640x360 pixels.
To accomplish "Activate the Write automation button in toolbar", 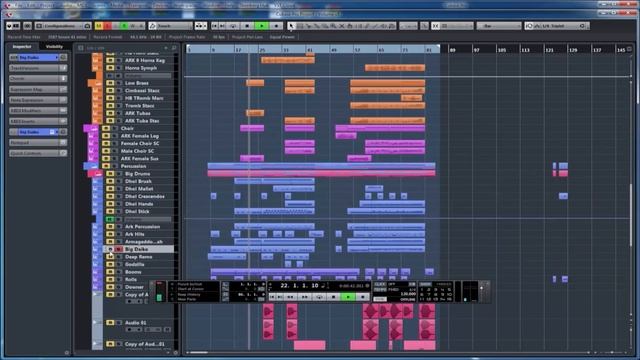I will click(x=133, y=26).
